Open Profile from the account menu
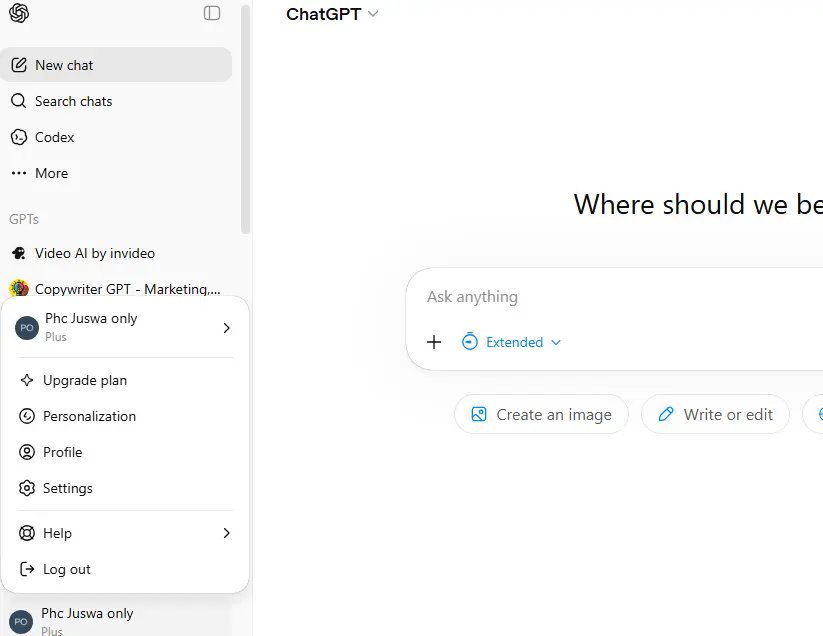823x636 pixels. click(124, 452)
